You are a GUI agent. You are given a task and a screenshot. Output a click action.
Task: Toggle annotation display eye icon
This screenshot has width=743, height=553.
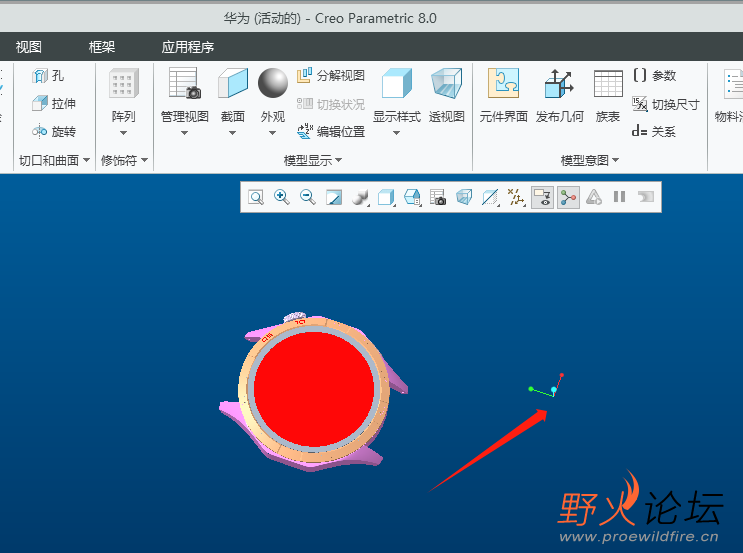pyautogui.click(x=543, y=197)
